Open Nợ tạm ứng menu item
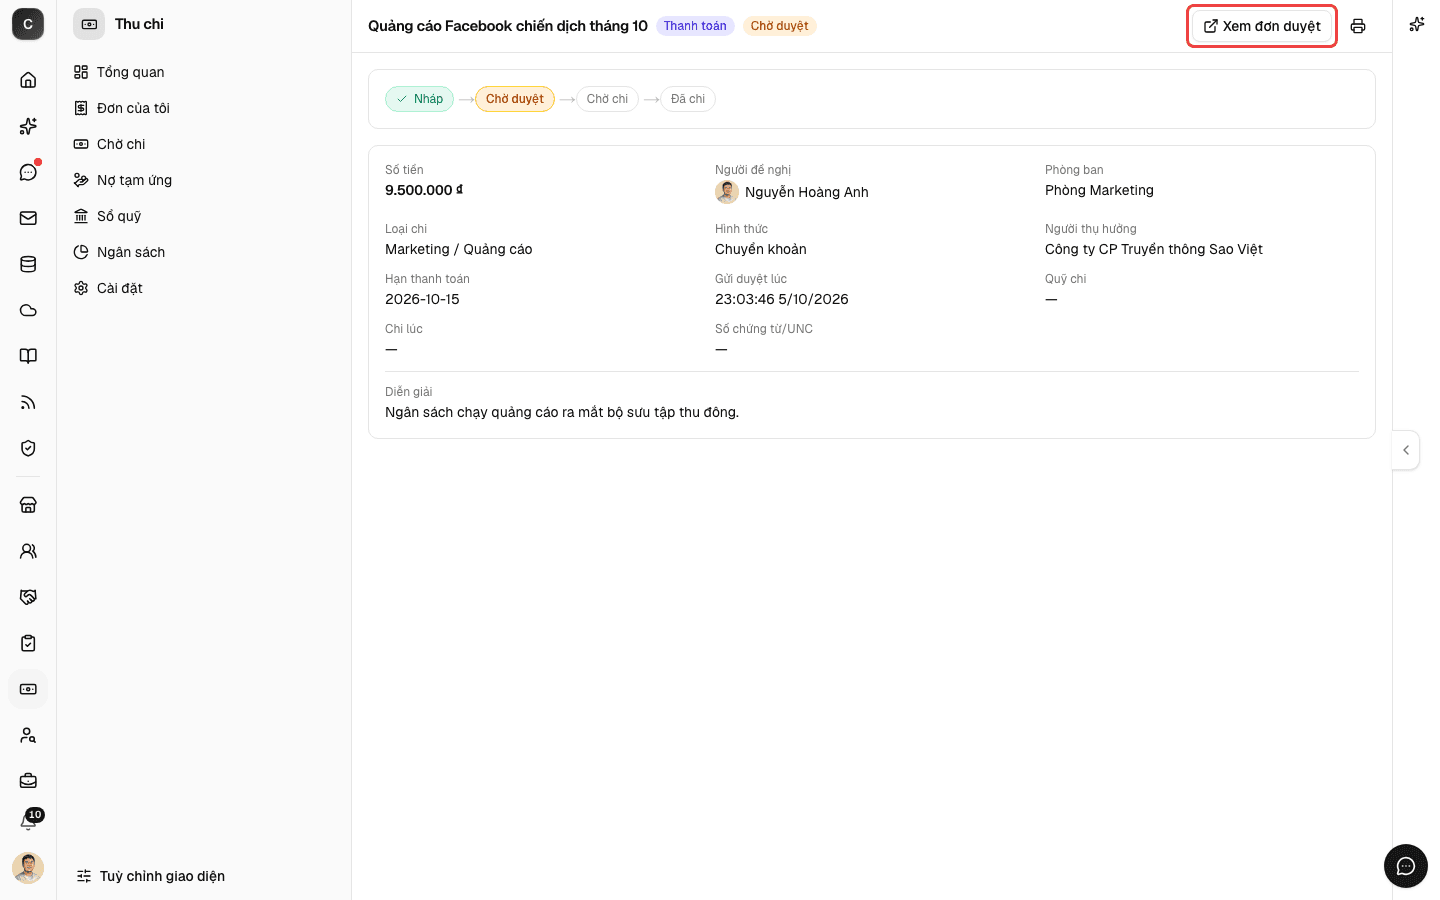This screenshot has width=1440, height=900. point(204,180)
